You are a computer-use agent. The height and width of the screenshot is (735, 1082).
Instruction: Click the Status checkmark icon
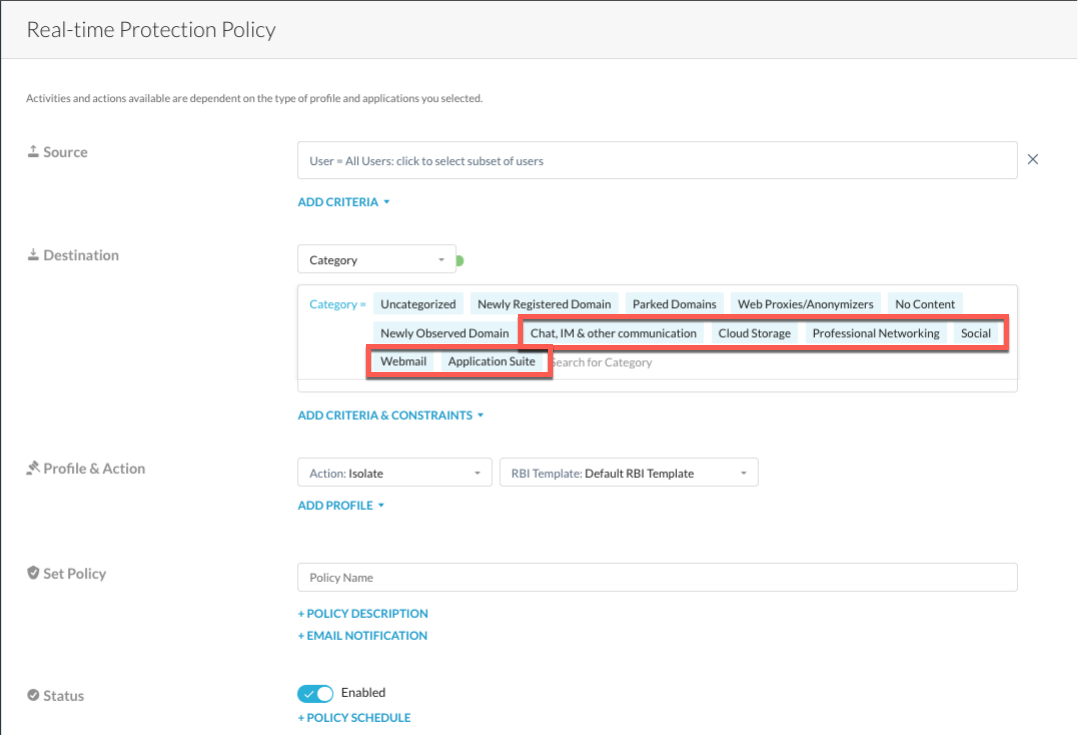tap(33, 696)
